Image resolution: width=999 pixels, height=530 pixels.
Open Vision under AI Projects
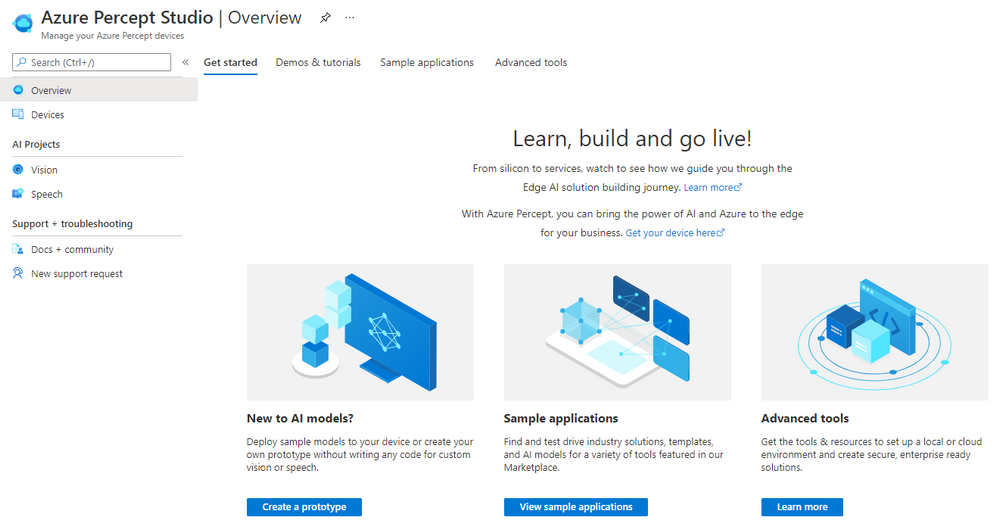coord(99,169)
